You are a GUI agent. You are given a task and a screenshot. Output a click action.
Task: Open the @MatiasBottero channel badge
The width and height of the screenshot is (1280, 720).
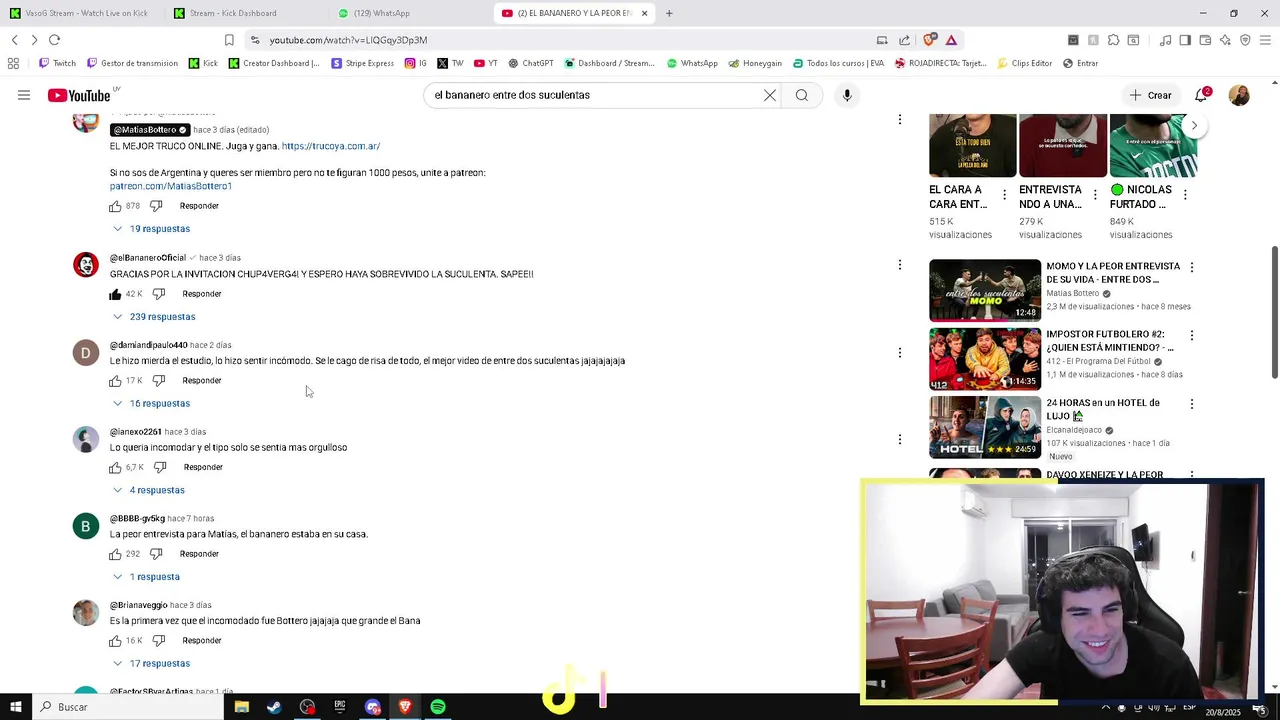(149, 130)
